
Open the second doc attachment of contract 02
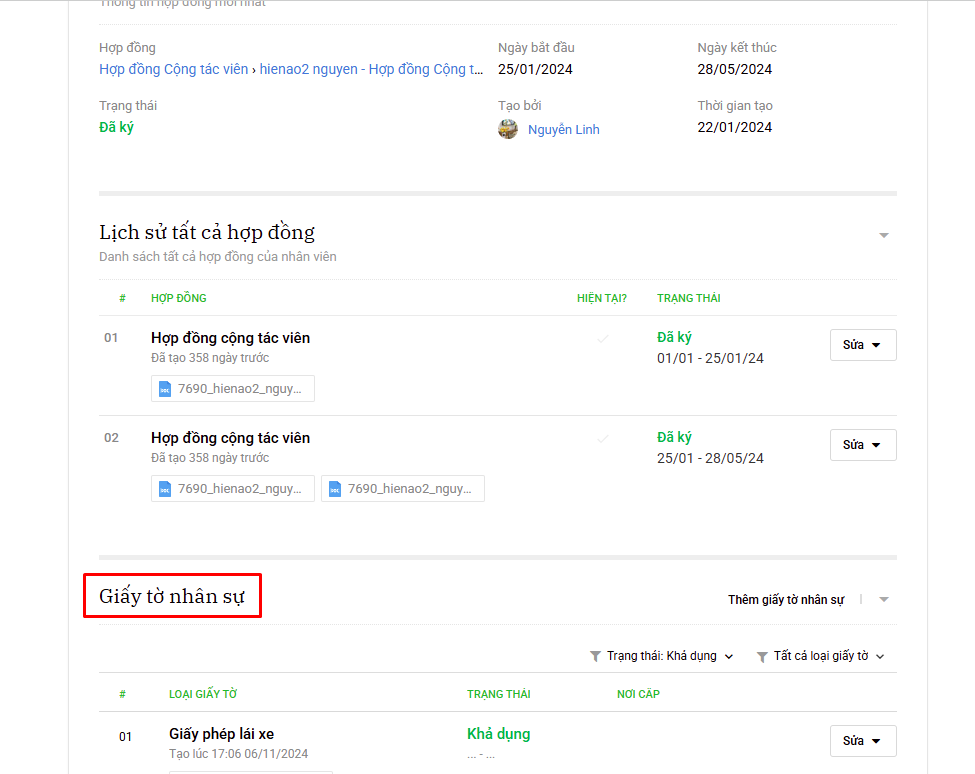pos(403,489)
